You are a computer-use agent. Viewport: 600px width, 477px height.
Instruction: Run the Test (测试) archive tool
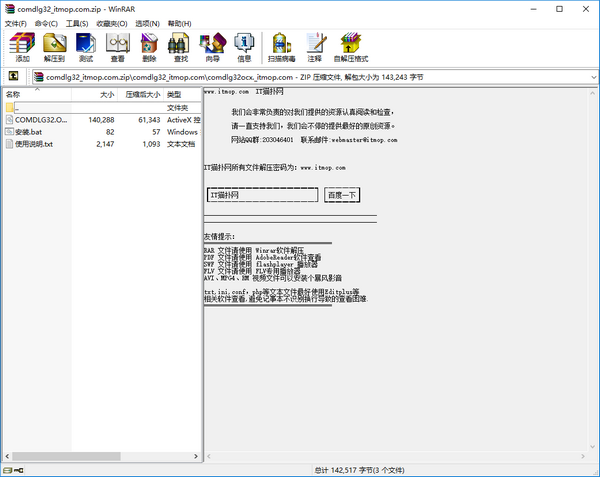coord(86,47)
